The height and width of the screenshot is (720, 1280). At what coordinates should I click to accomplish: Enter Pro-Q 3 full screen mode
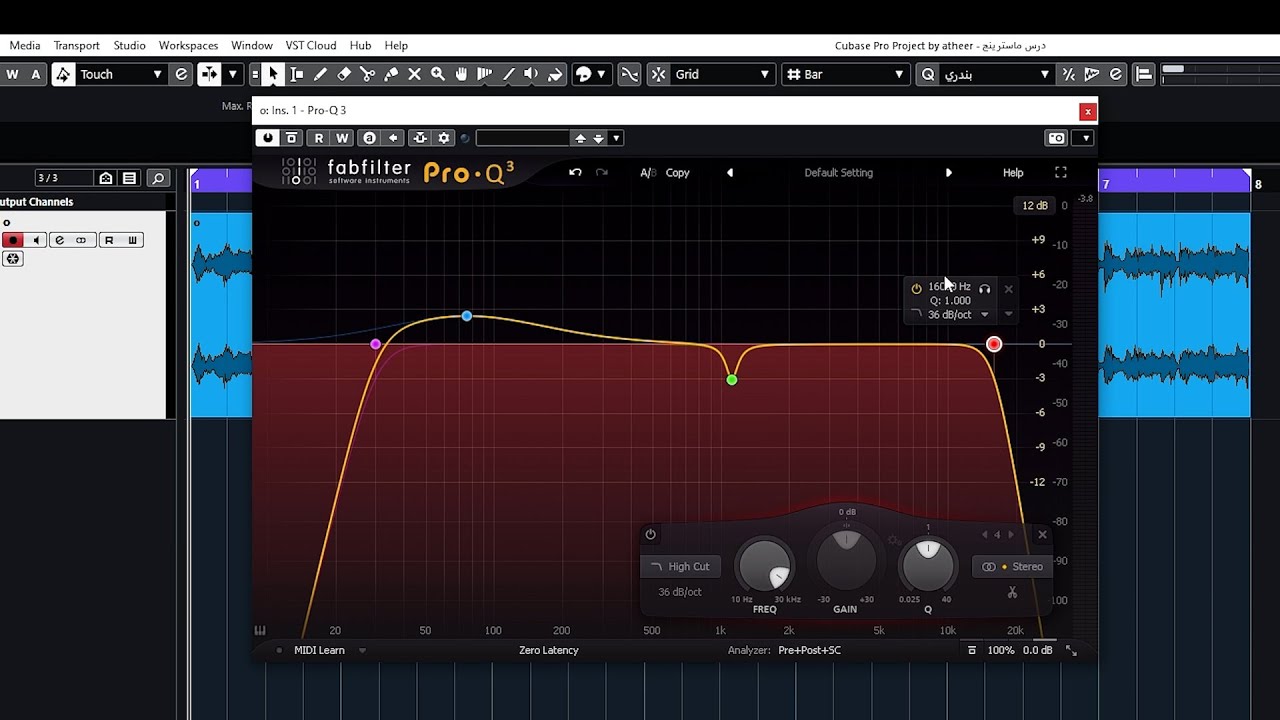tap(1061, 172)
